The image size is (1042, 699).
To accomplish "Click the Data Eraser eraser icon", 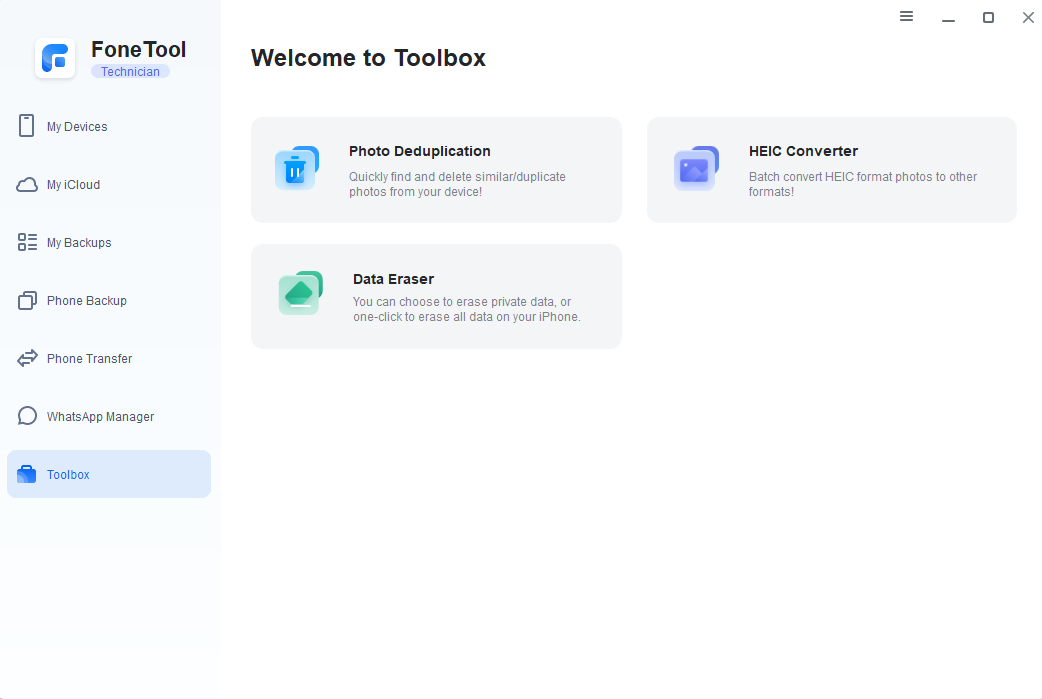I will 300,295.
